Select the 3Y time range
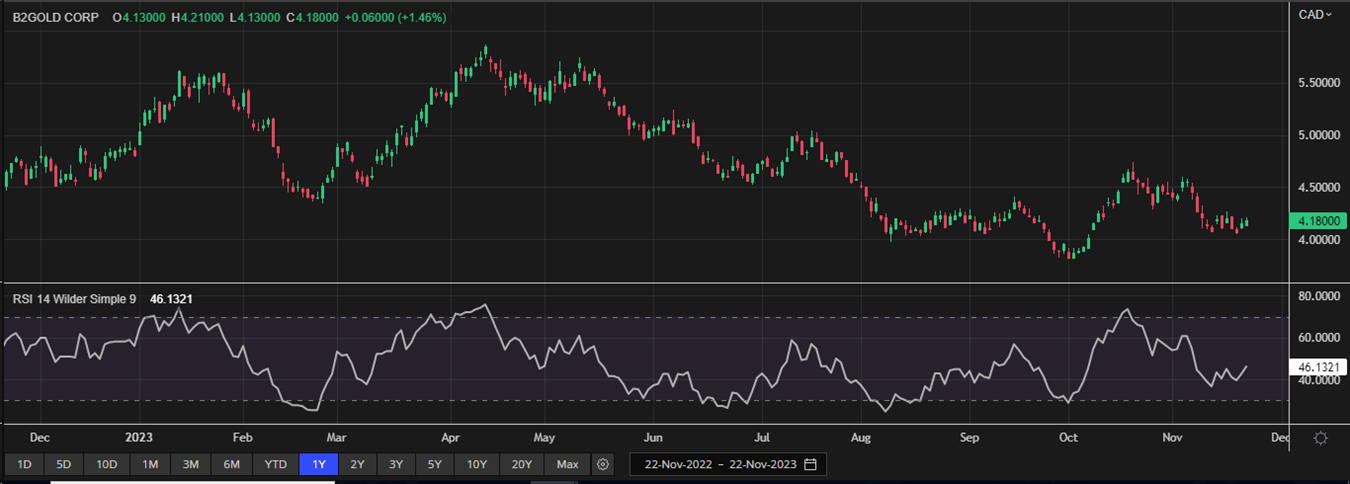 pyautogui.click(x=396, y=464)
